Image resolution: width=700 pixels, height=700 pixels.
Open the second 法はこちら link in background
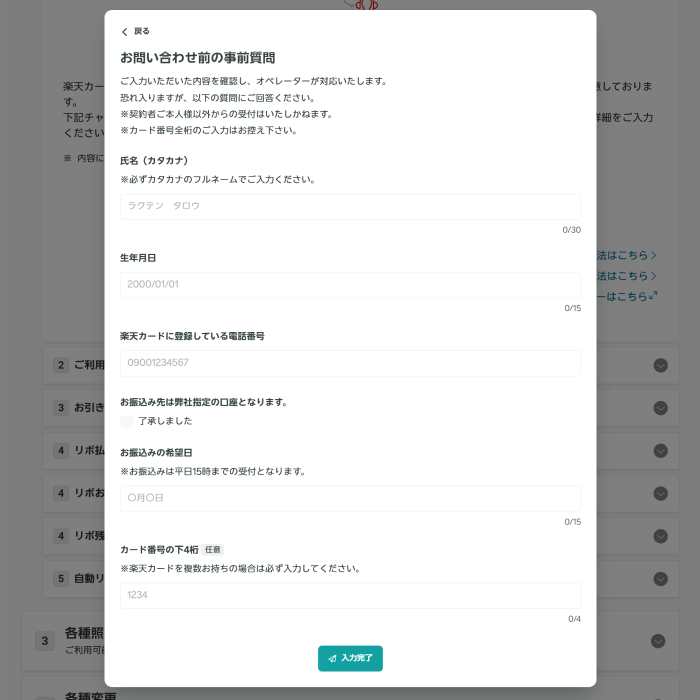point(626,276)
